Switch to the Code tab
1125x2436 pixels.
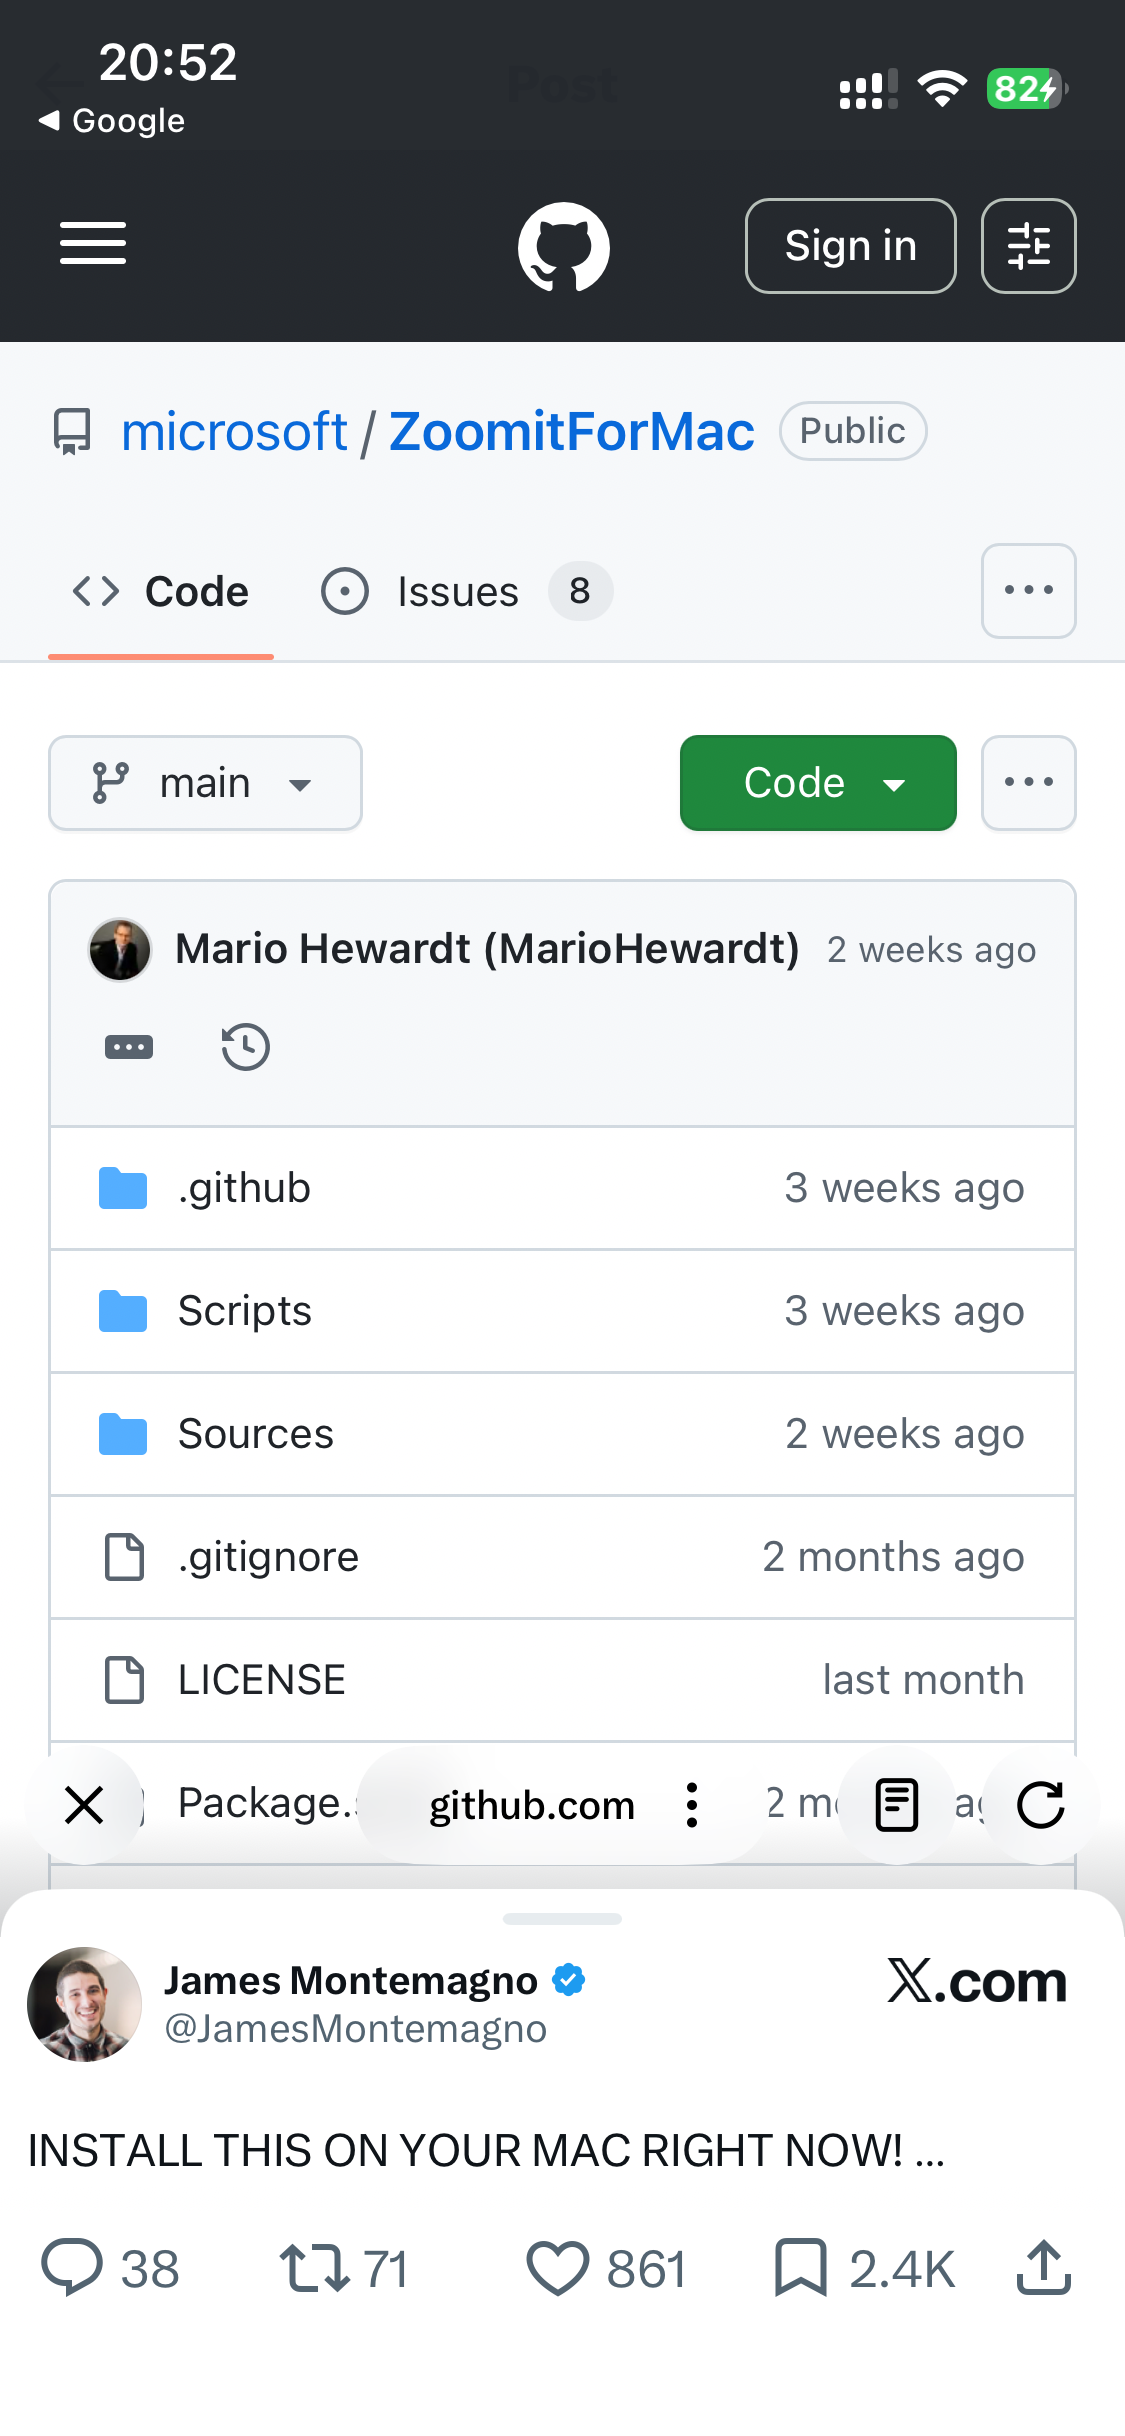161,592
